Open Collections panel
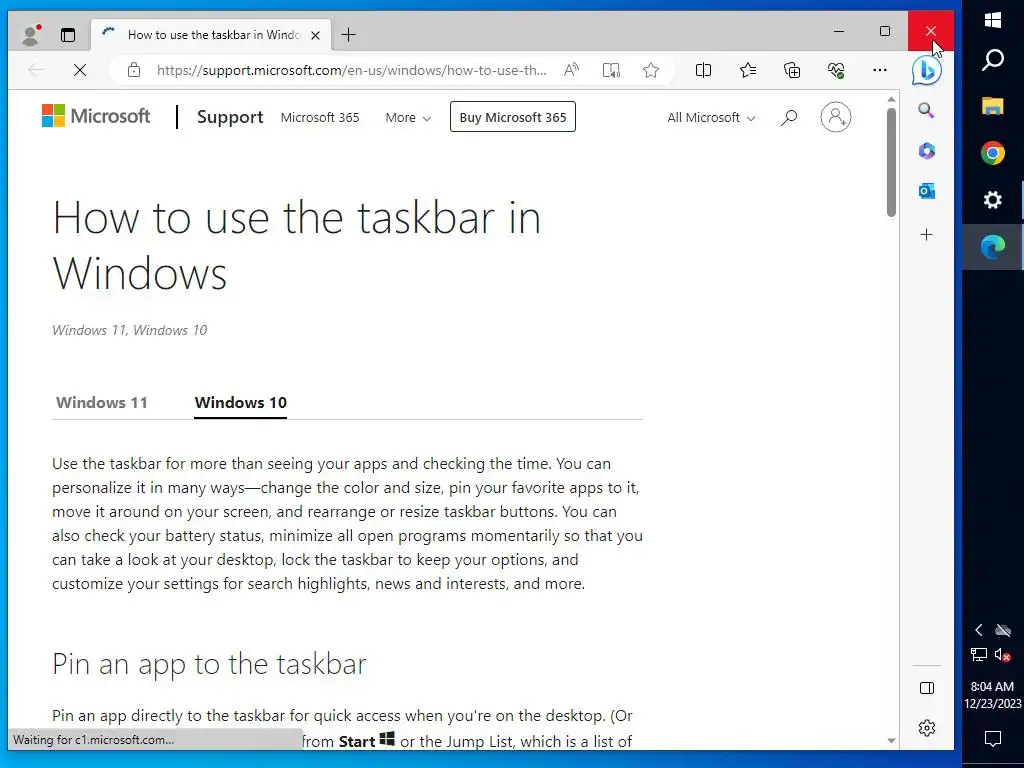Screen dimensions: 1024x768 coord(792,70)
